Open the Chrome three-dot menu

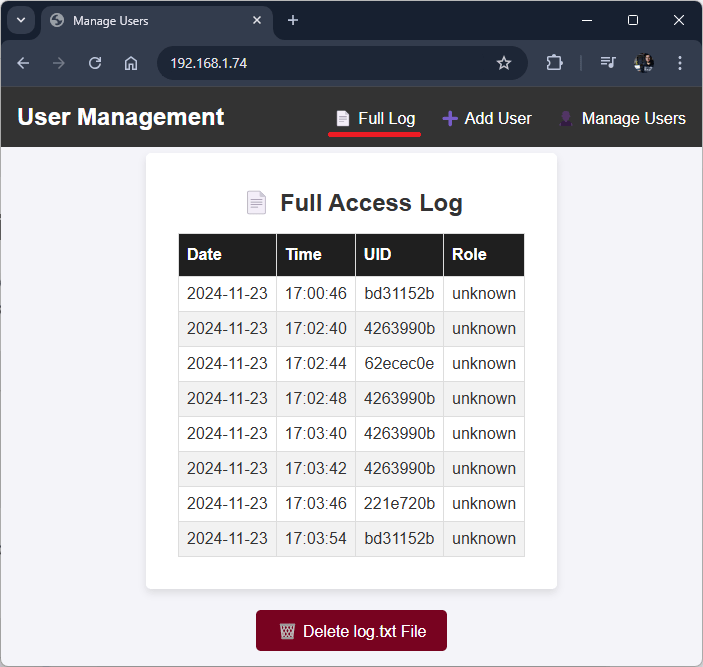[680, 63]
